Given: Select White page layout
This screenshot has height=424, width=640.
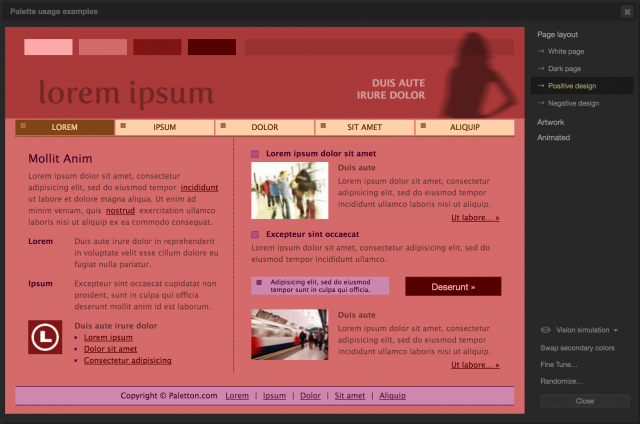Looking at the screenshot, I should click(566, 51).
